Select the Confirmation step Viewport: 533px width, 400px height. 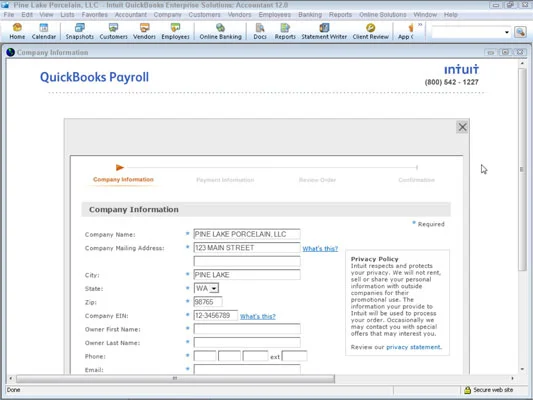tap(416, 180)
